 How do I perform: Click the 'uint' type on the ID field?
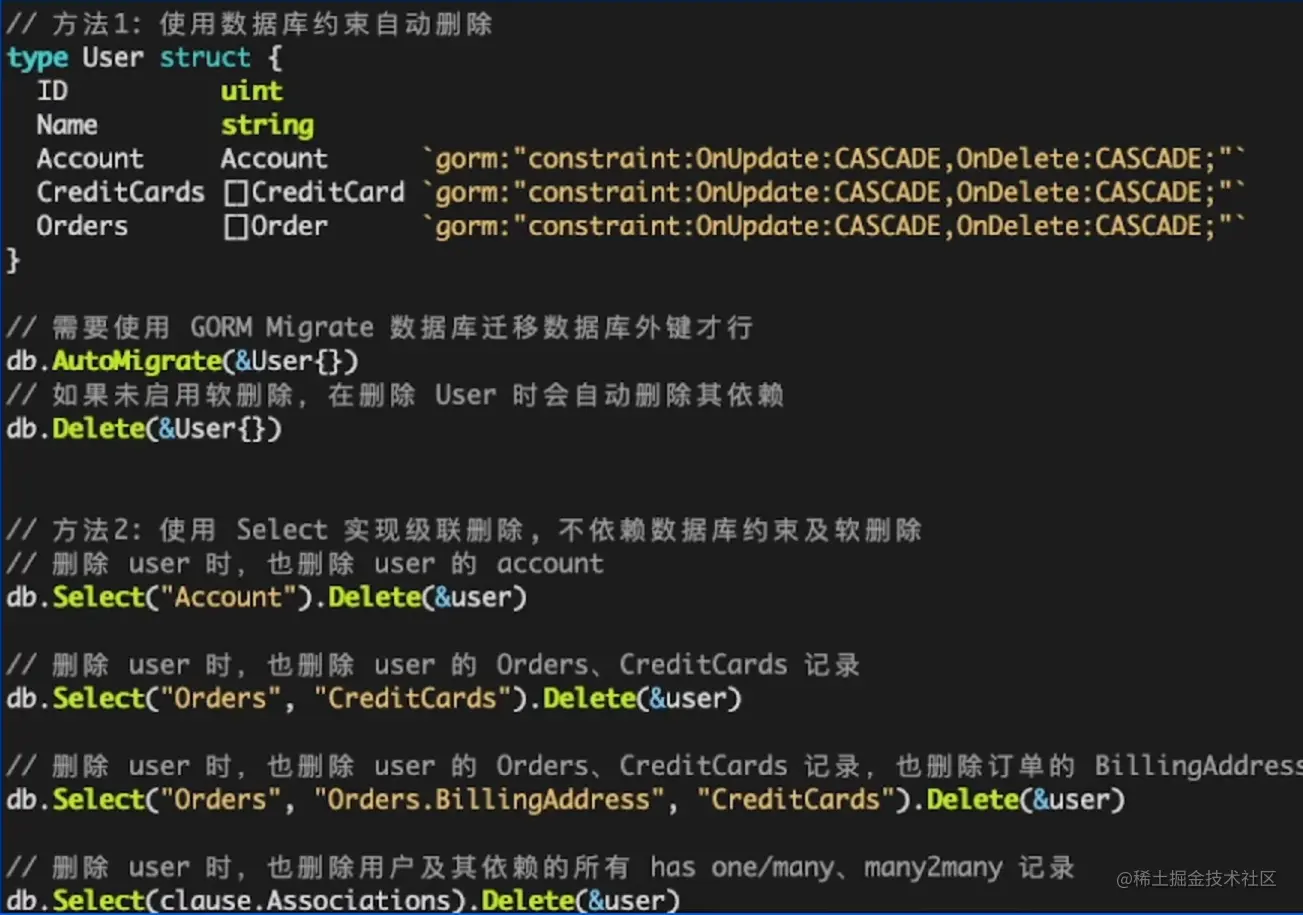[252, 91]
